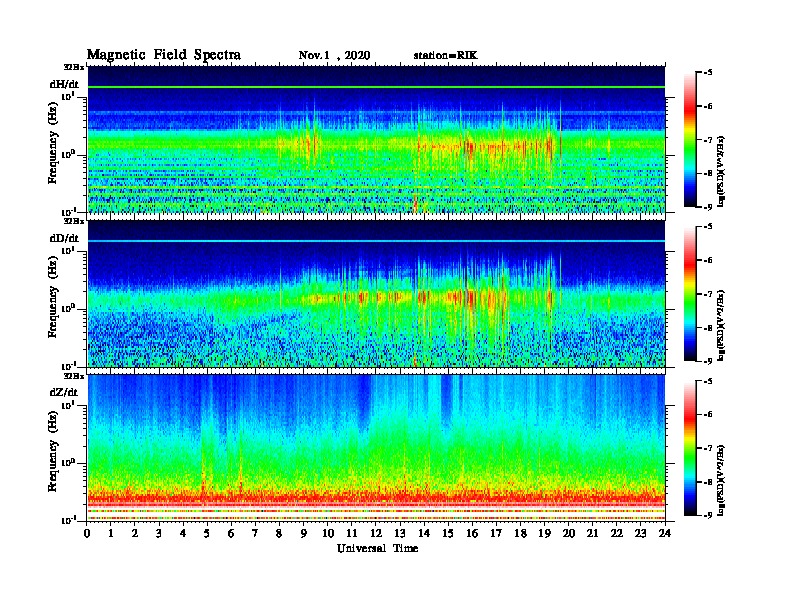Click hour 19 on the Universal Time axis
The image size is (792, 612).
[544, 534]
